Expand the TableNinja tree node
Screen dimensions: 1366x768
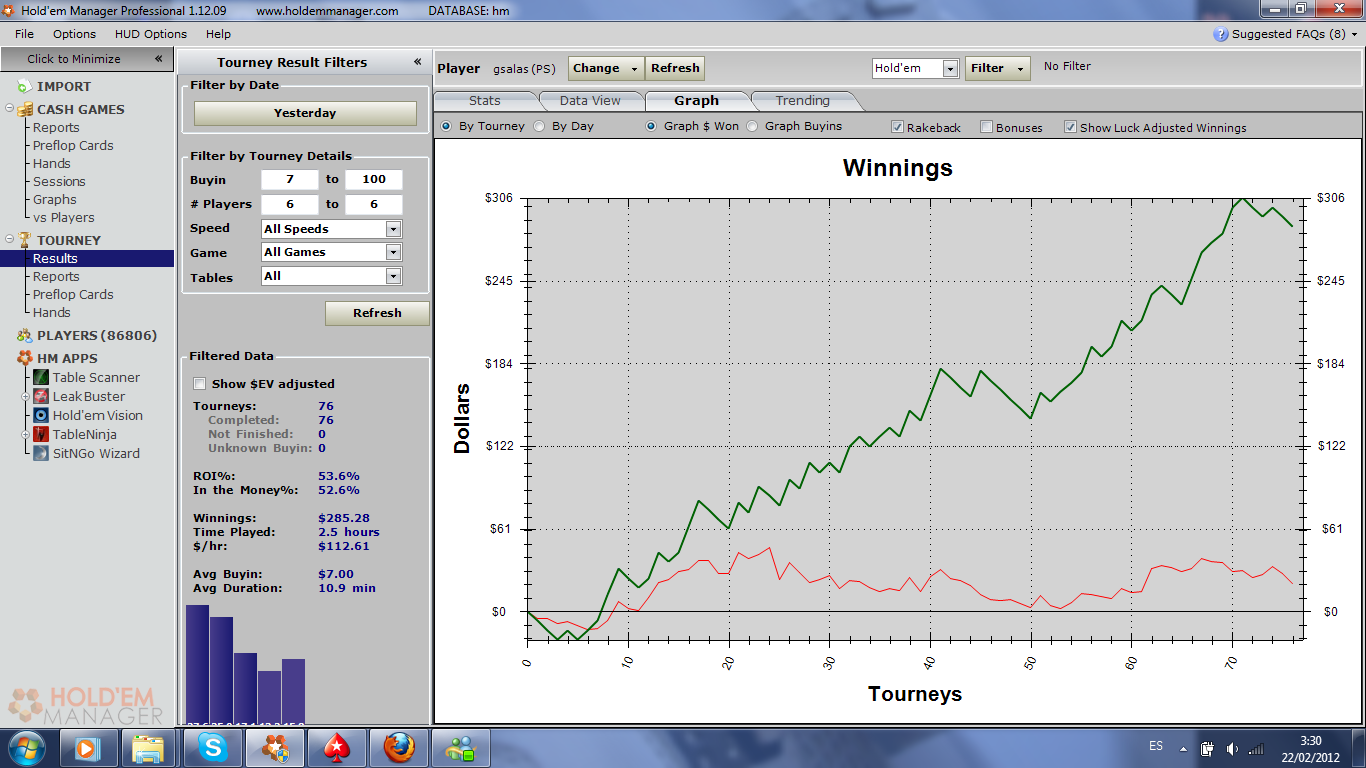[27, 435]
